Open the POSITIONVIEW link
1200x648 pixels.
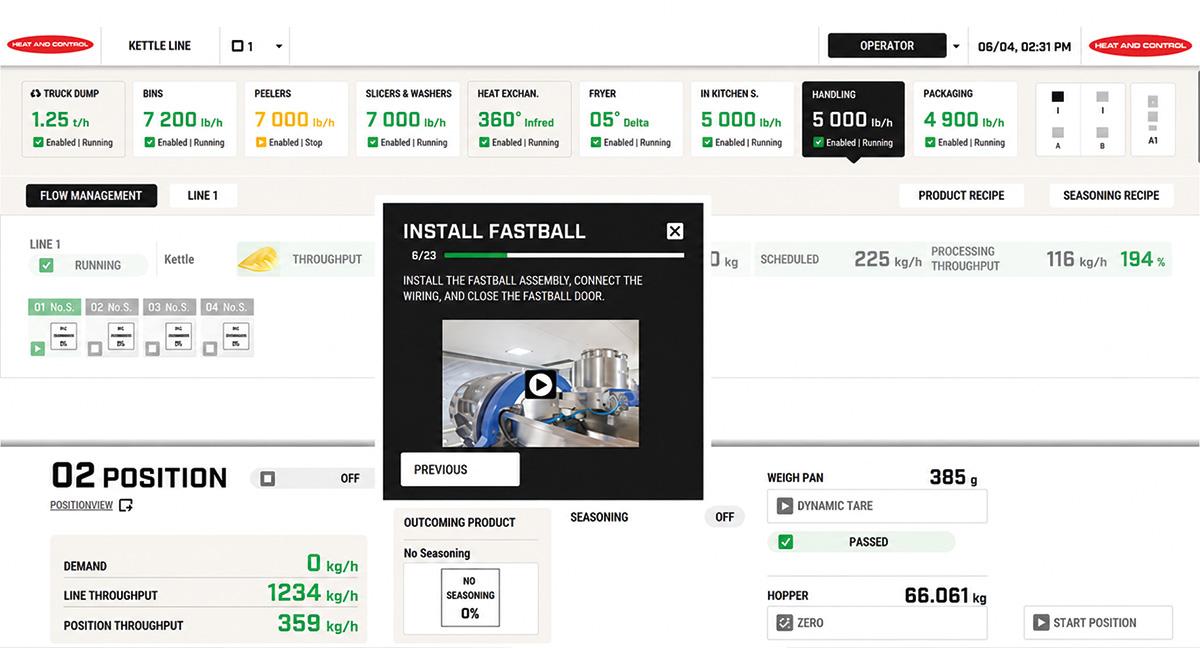(81, 506)
